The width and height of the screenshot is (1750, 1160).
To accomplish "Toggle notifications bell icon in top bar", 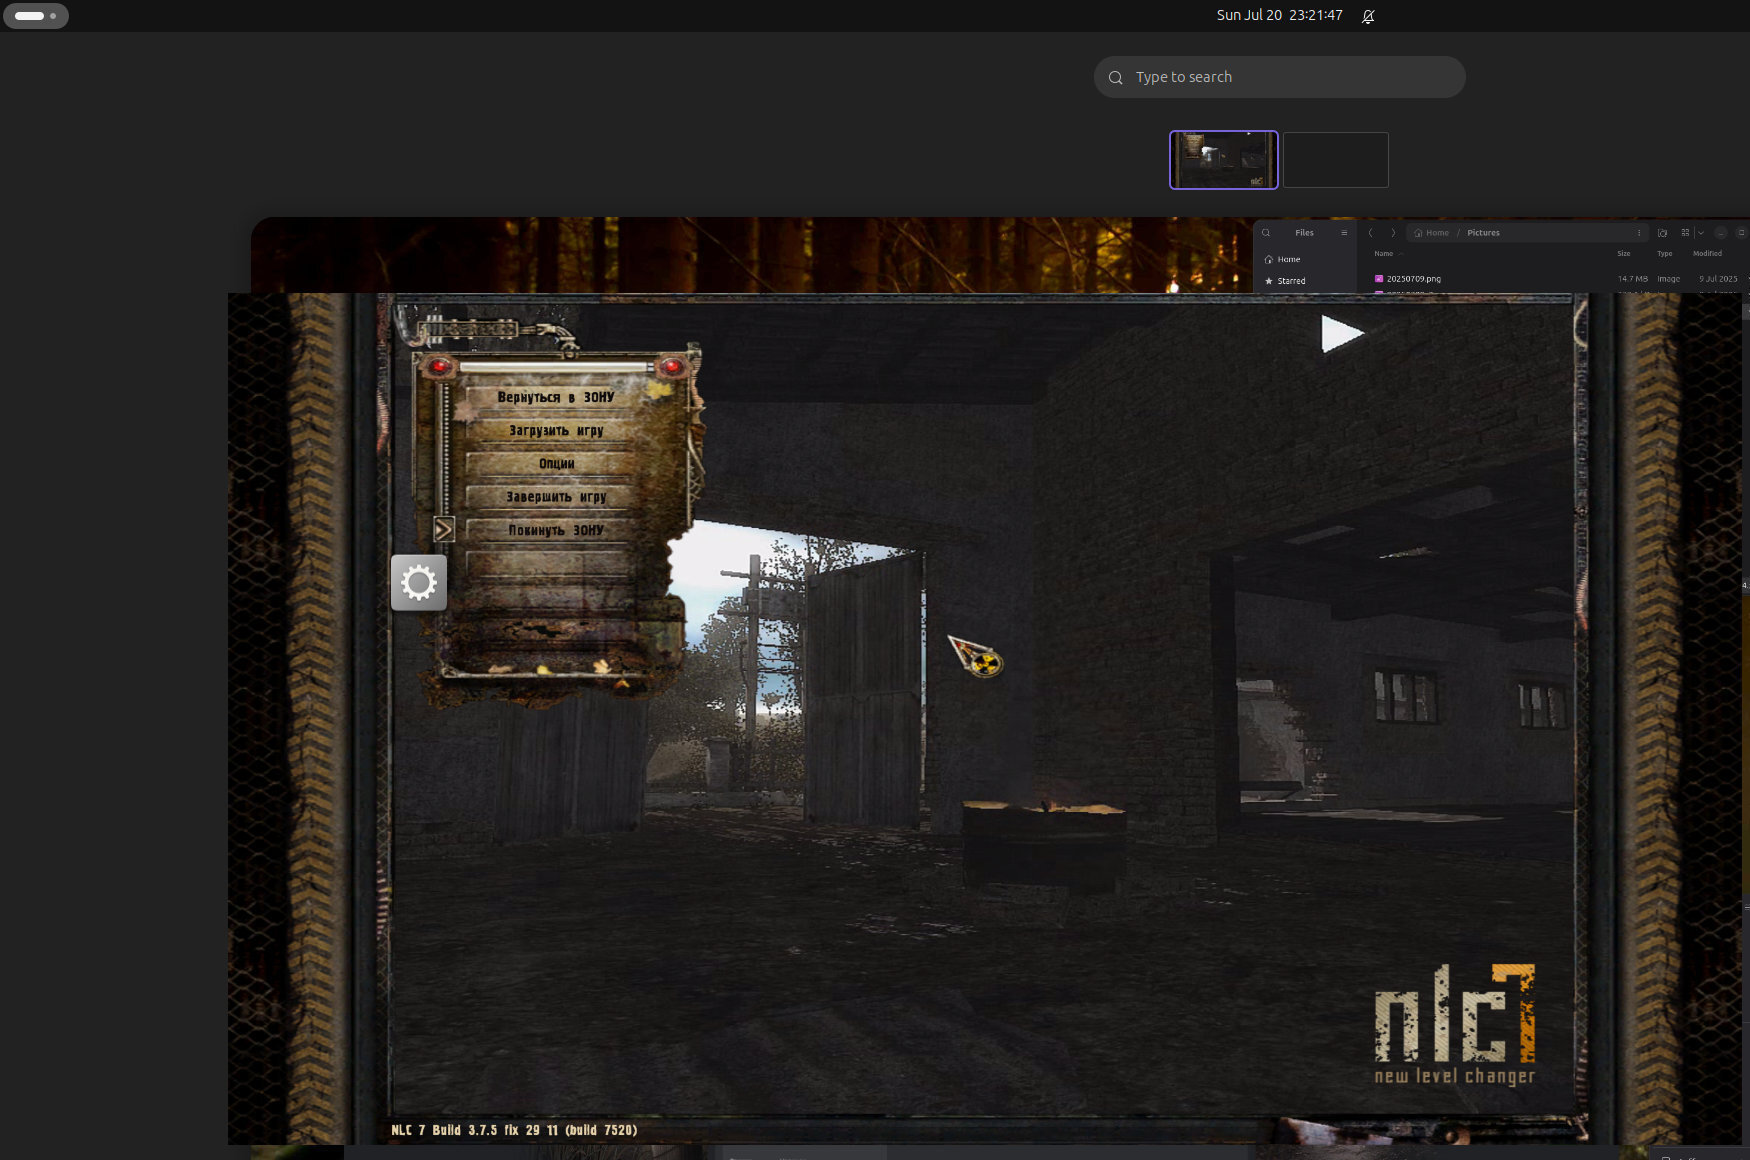I will coord(1368,16).
